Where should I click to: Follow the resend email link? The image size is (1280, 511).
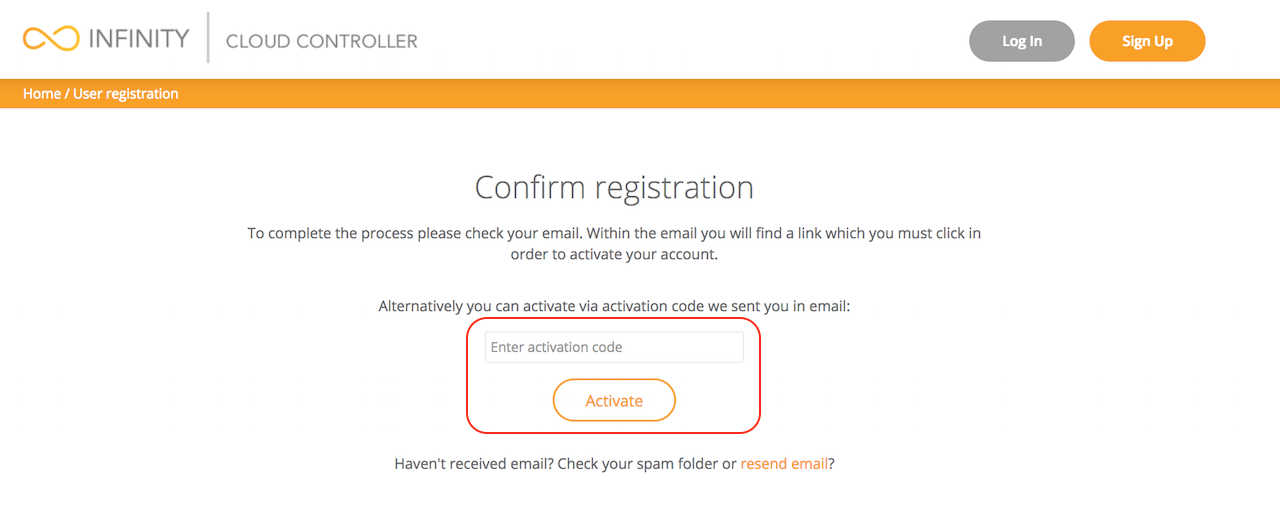point(784,464)
